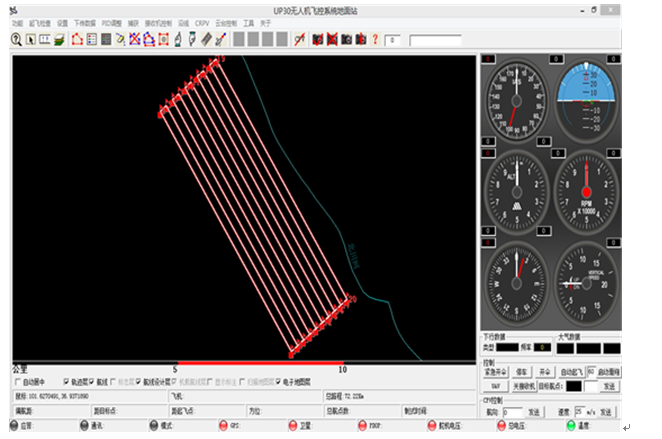Click the 紧急开伞 emergency parachute button
The height and width of the screenshot is (439, 662).
pos(496,372)
